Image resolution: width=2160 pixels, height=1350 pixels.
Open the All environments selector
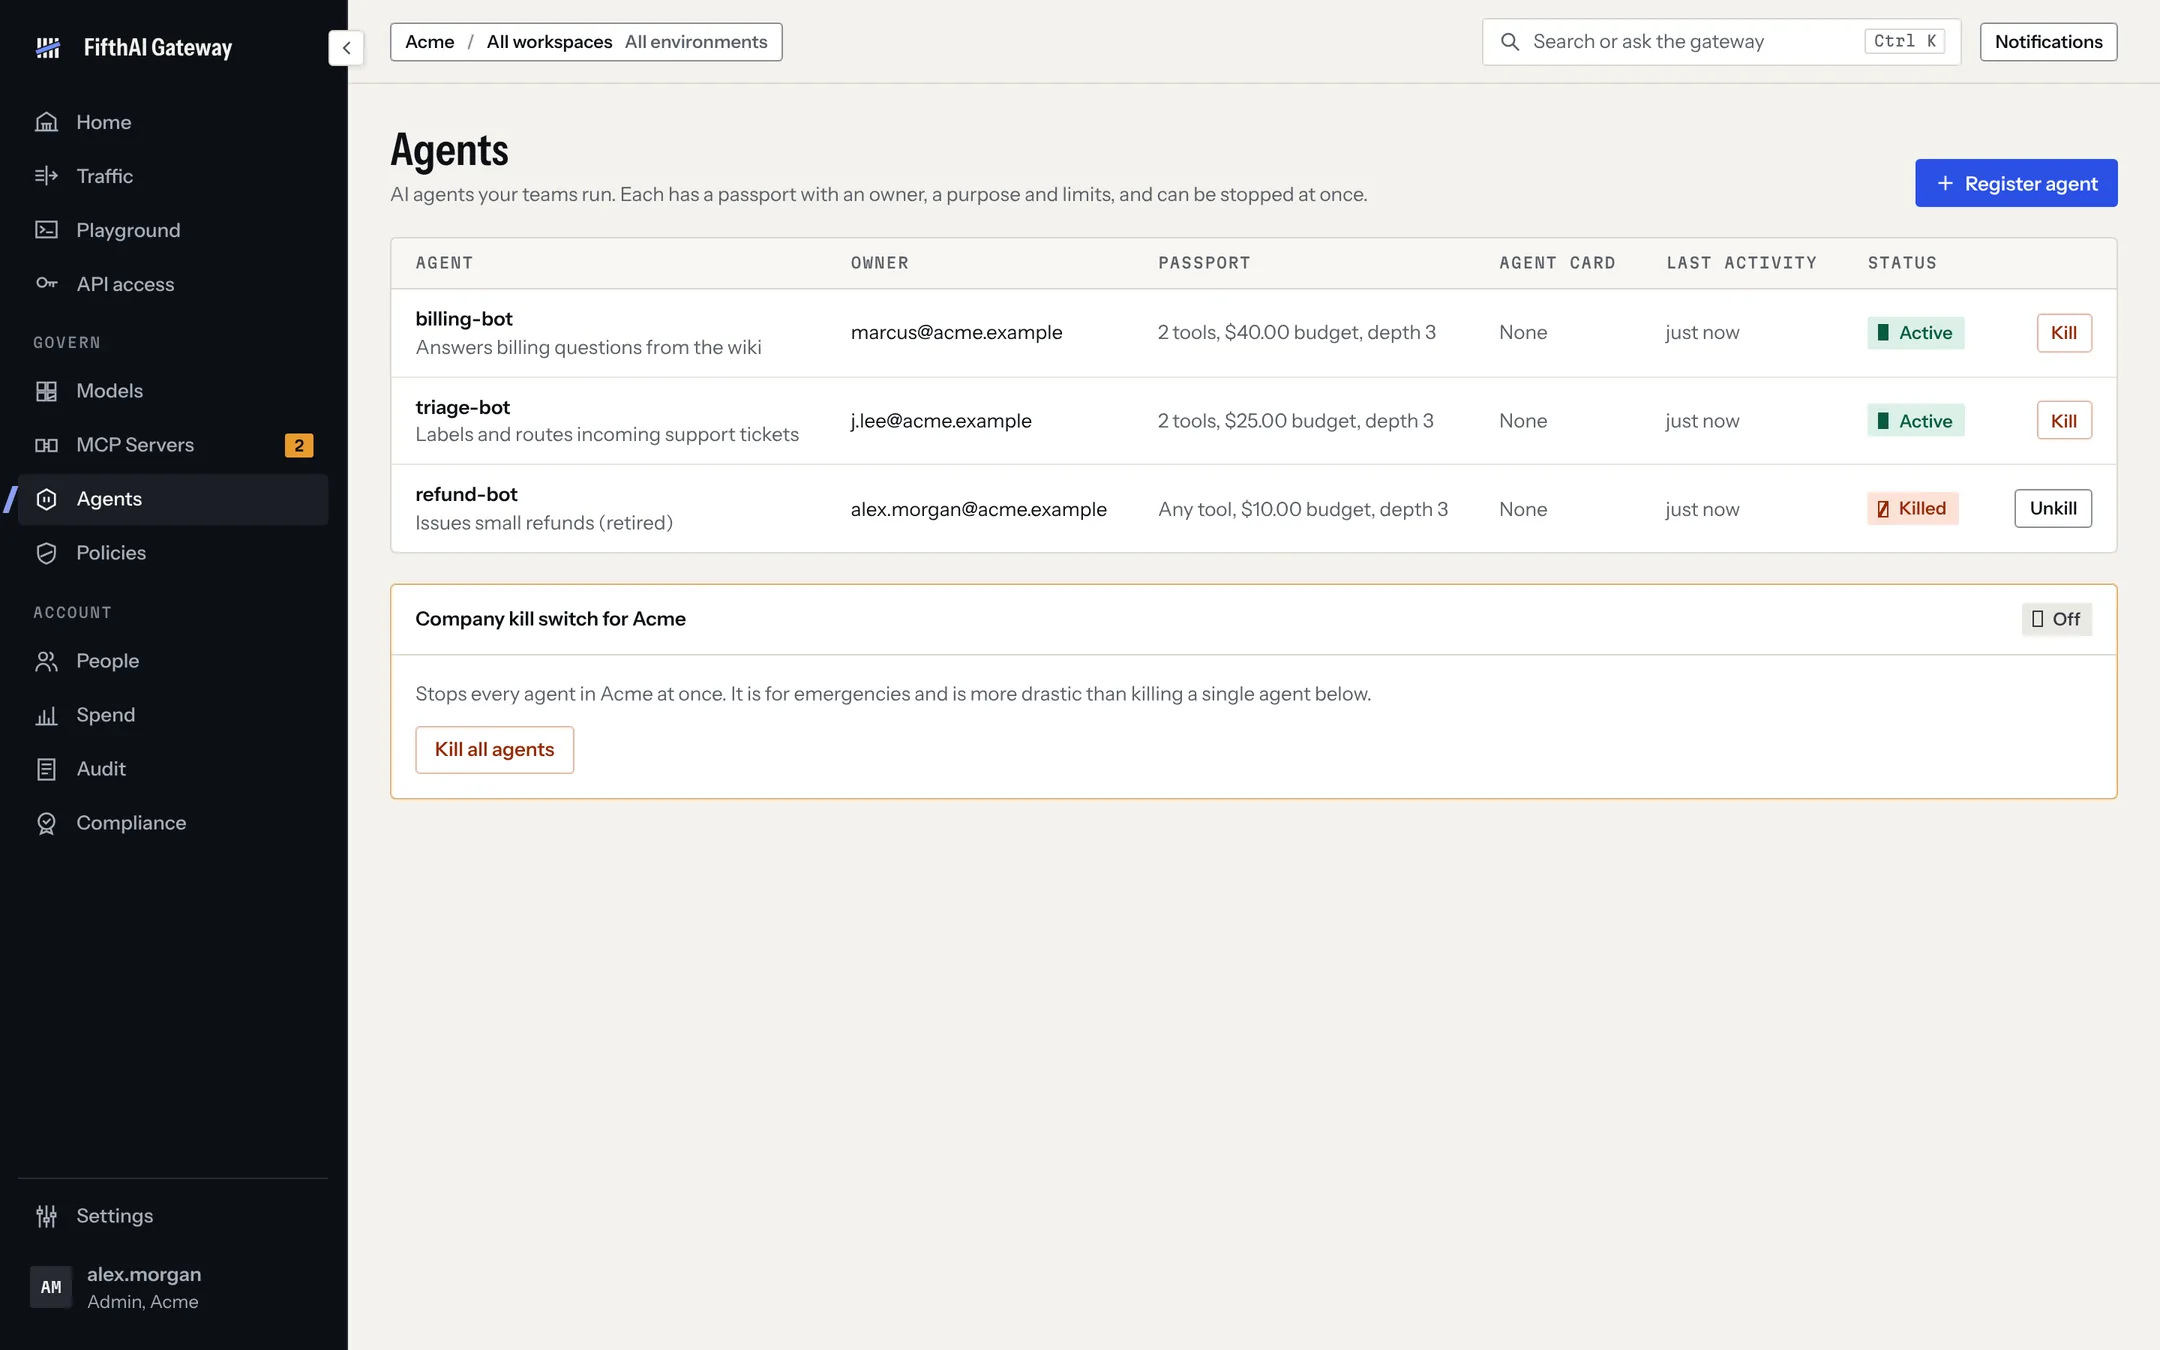coord(696,42)
